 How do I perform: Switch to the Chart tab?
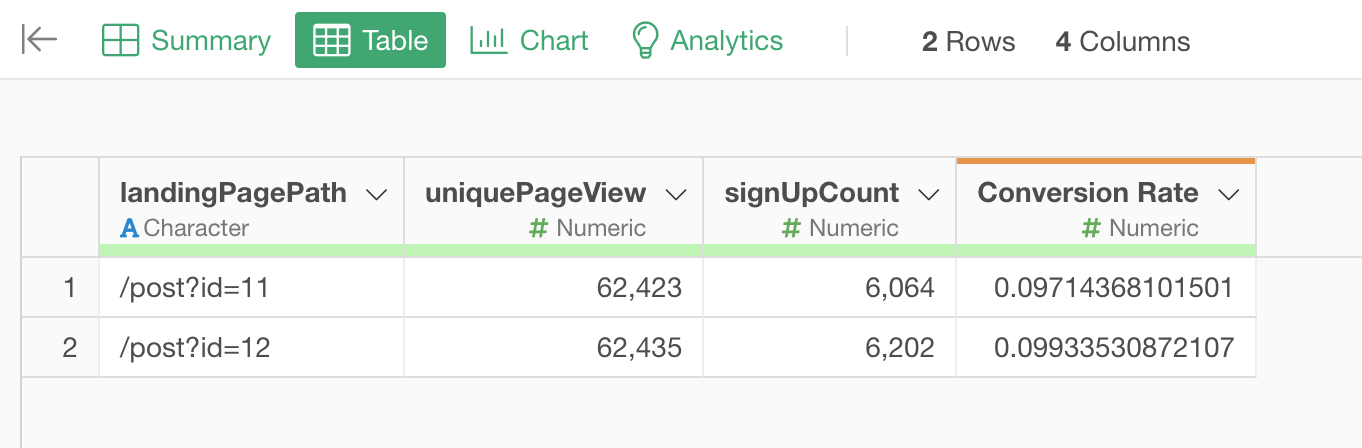[554, 41]
